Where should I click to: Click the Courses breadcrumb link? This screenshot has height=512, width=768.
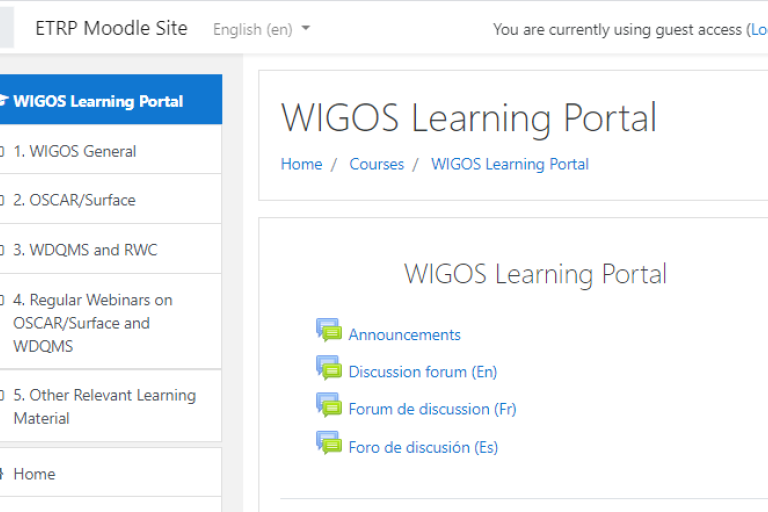(376, 164)
